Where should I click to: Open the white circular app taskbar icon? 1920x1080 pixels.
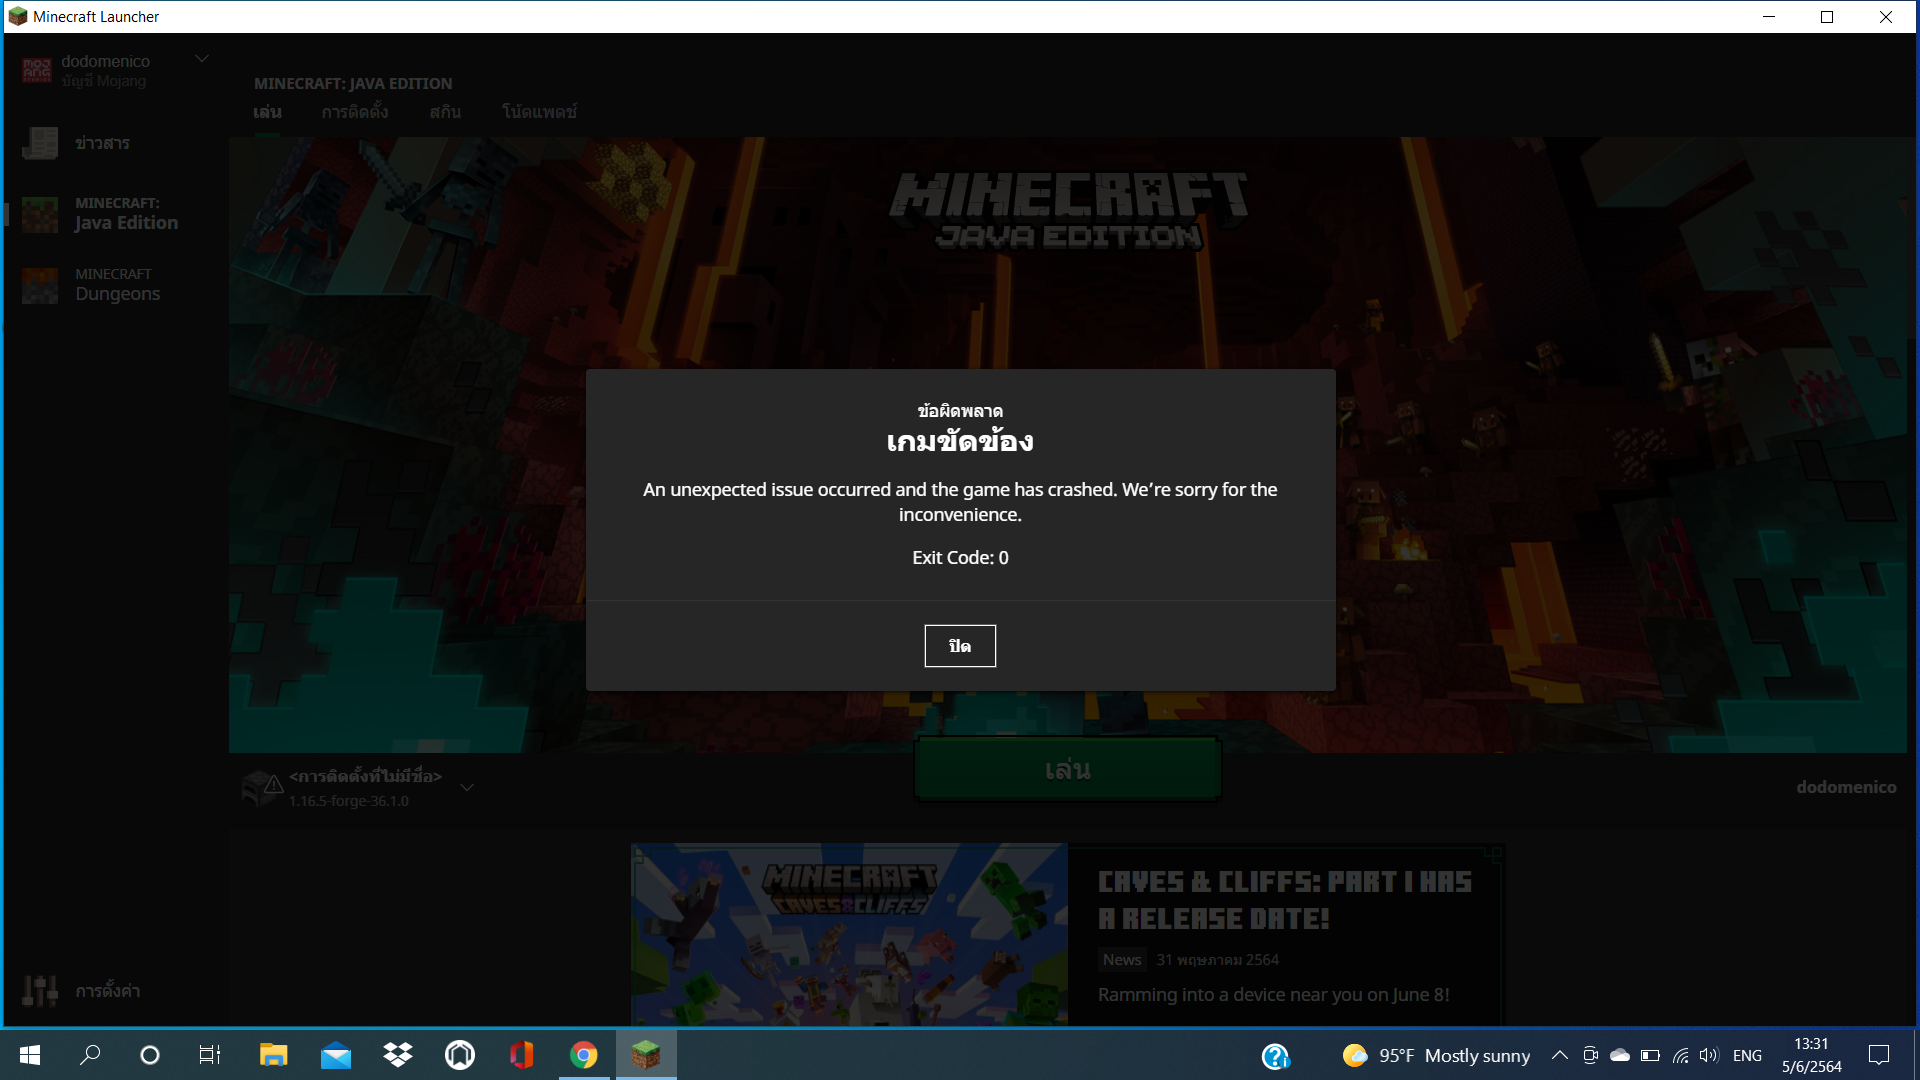[x=460, y=1055]
